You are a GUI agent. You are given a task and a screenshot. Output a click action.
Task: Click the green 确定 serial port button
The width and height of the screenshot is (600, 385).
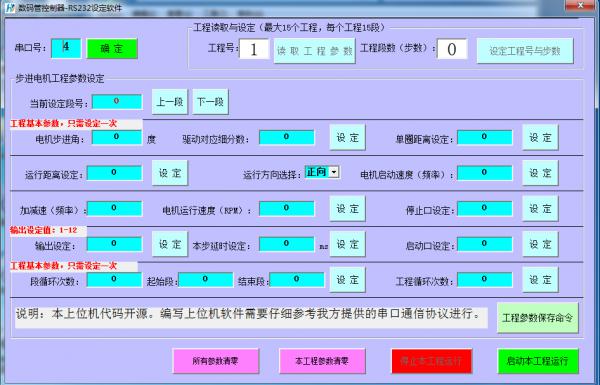tap(112, 49)
